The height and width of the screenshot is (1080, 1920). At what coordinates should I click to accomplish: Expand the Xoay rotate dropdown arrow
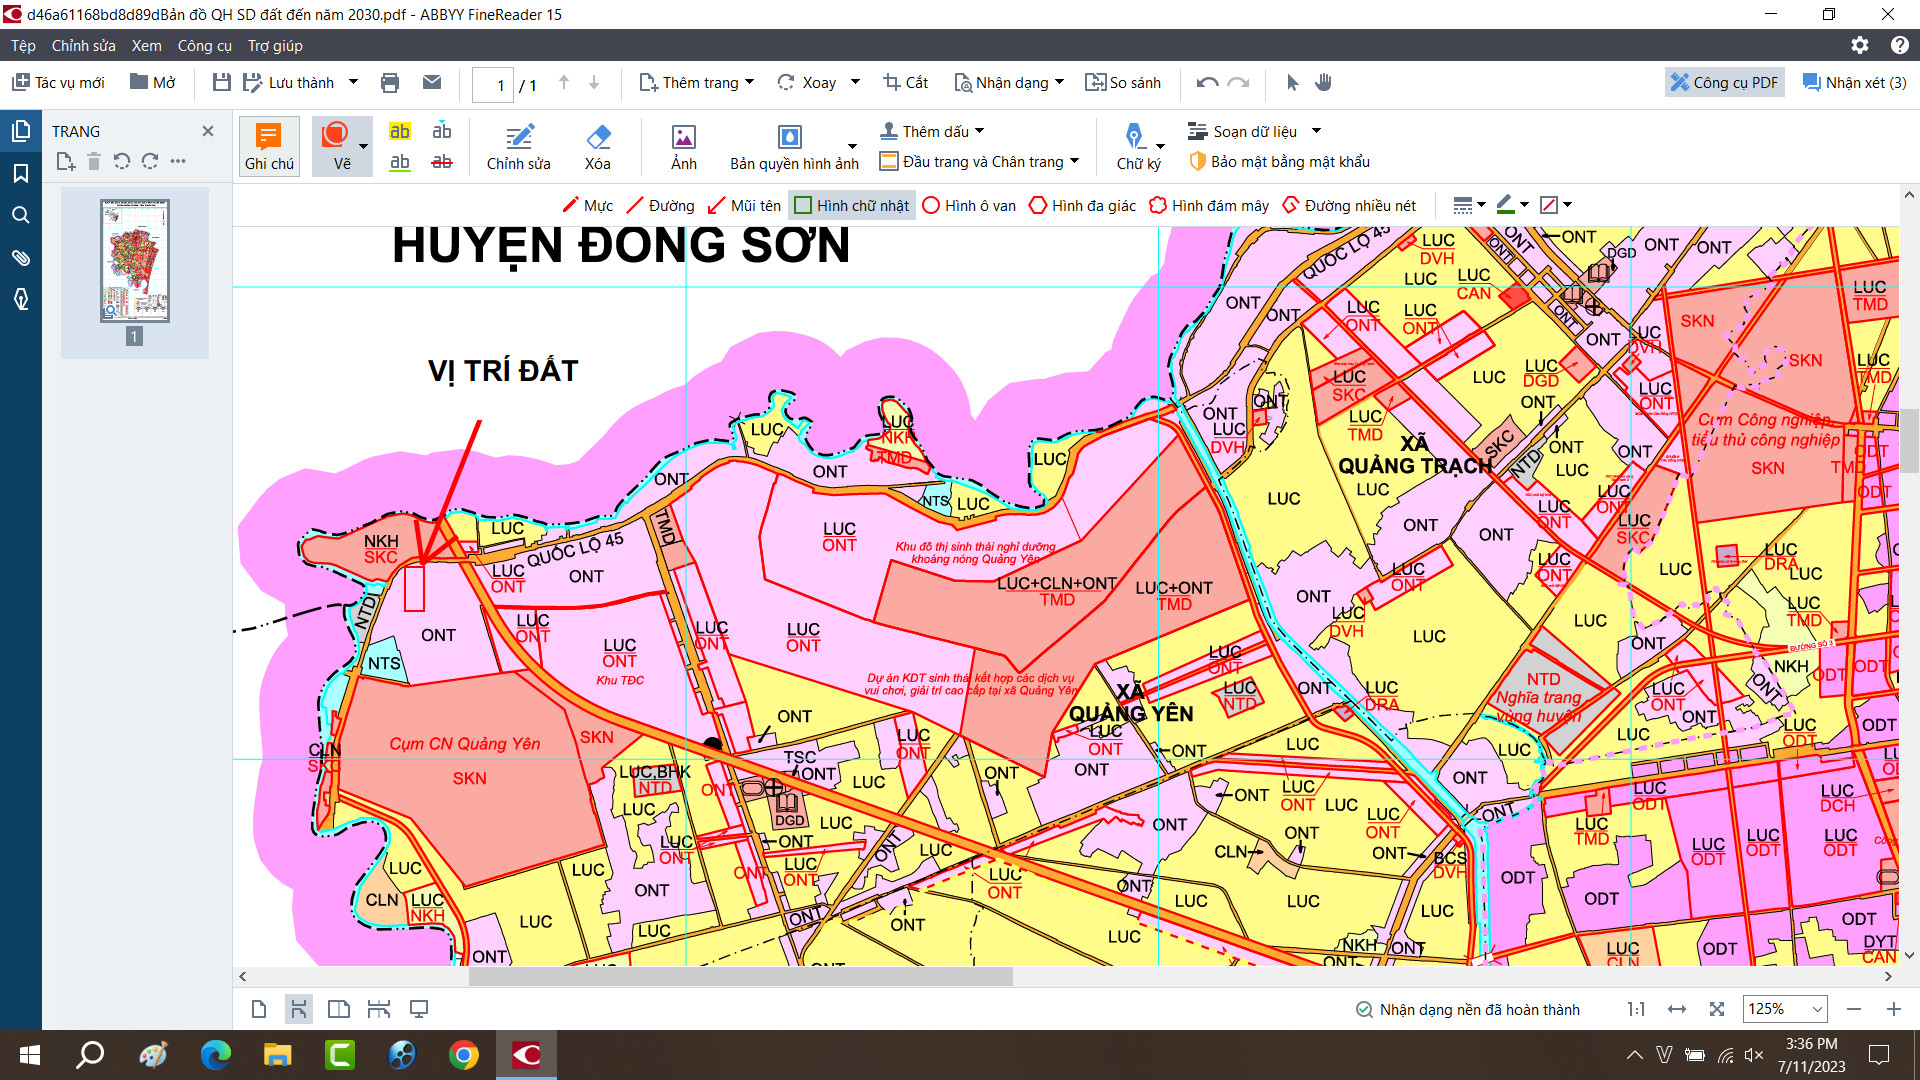855,83
